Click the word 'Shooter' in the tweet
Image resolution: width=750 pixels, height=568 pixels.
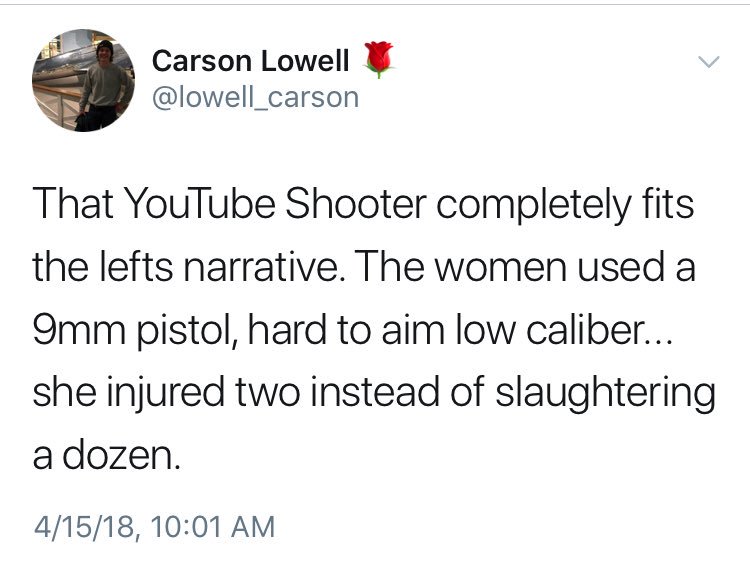pos(356,203)
